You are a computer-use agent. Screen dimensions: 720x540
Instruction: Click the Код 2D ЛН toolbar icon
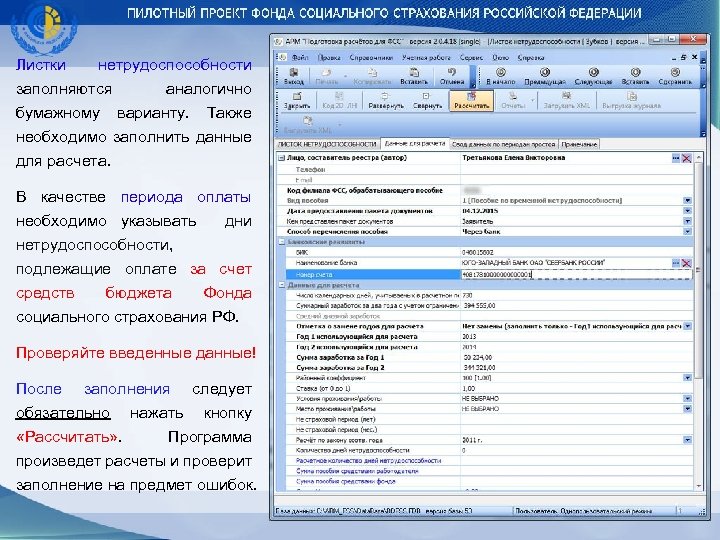tap(339, 100)
